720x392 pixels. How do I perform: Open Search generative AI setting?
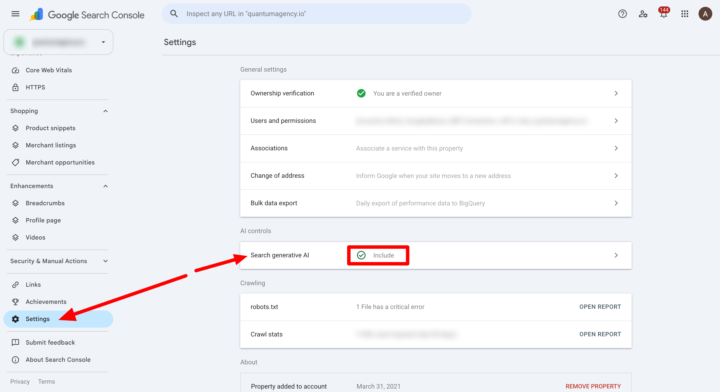point(436,255)
